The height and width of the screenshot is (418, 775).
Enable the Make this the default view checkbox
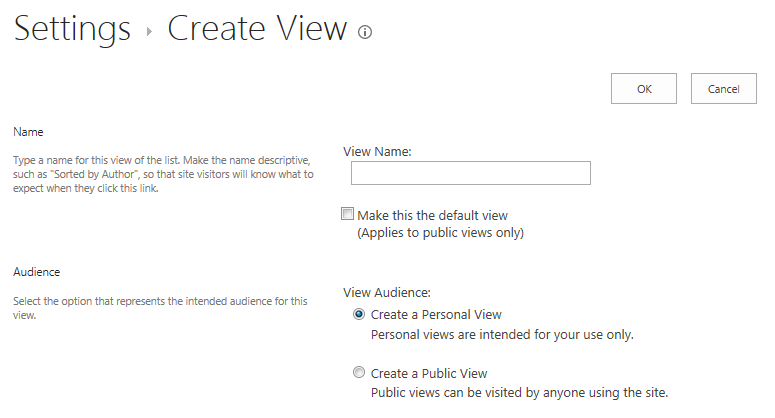(x=347, y=214)
